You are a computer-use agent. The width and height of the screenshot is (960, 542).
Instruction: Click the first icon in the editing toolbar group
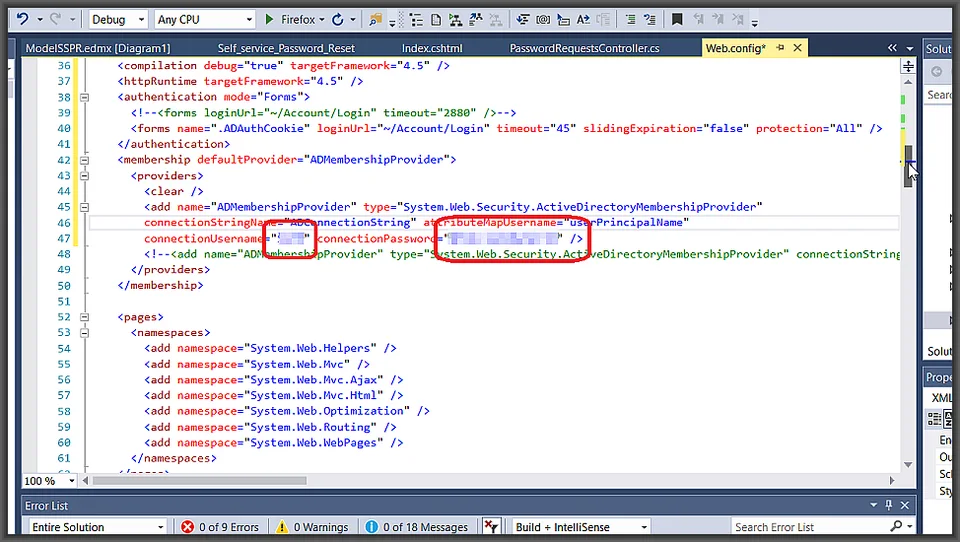pos(522,20)
